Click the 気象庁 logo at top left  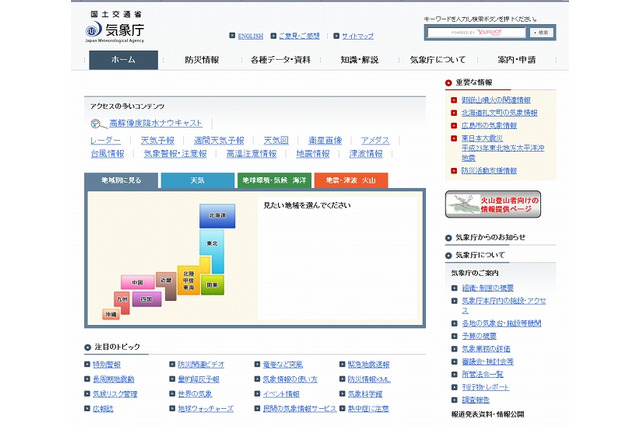[x=115, y=27]
